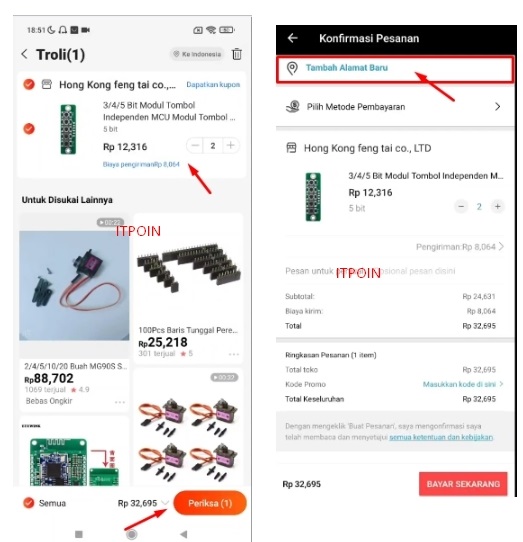Tap the Android home navigation button

[x=131, y=534]
